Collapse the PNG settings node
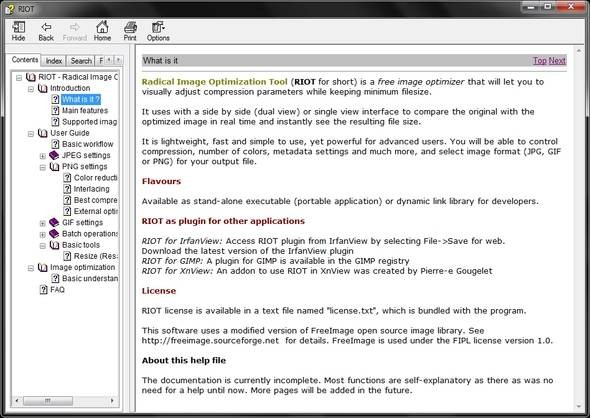This screenshot has height=418, width=590. 43,167
